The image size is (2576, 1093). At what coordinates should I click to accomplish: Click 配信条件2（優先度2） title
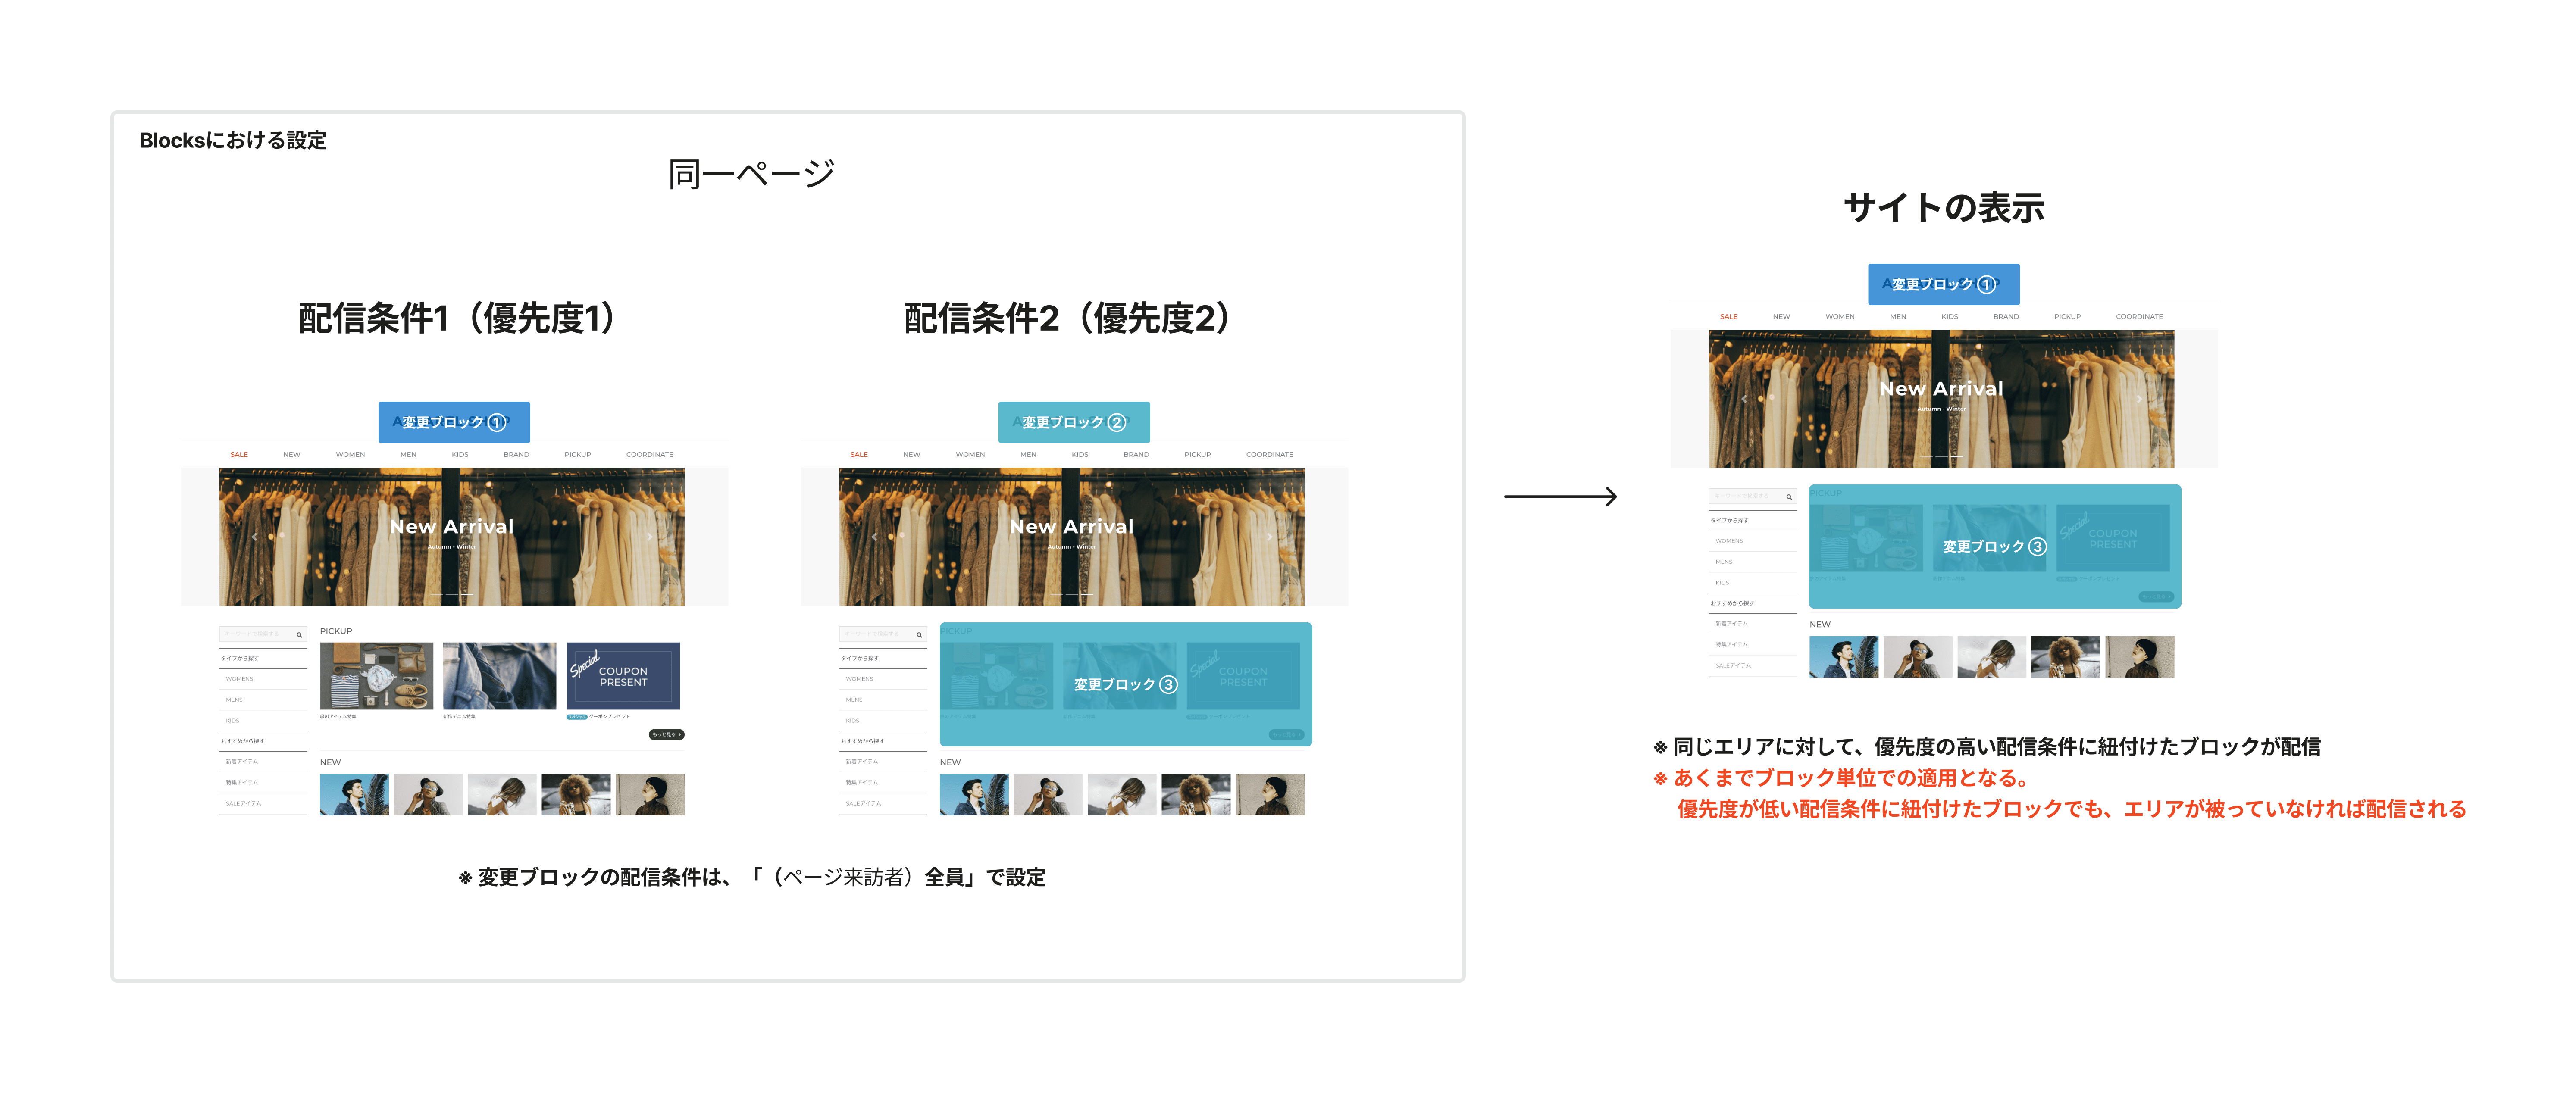(1067, 318)
